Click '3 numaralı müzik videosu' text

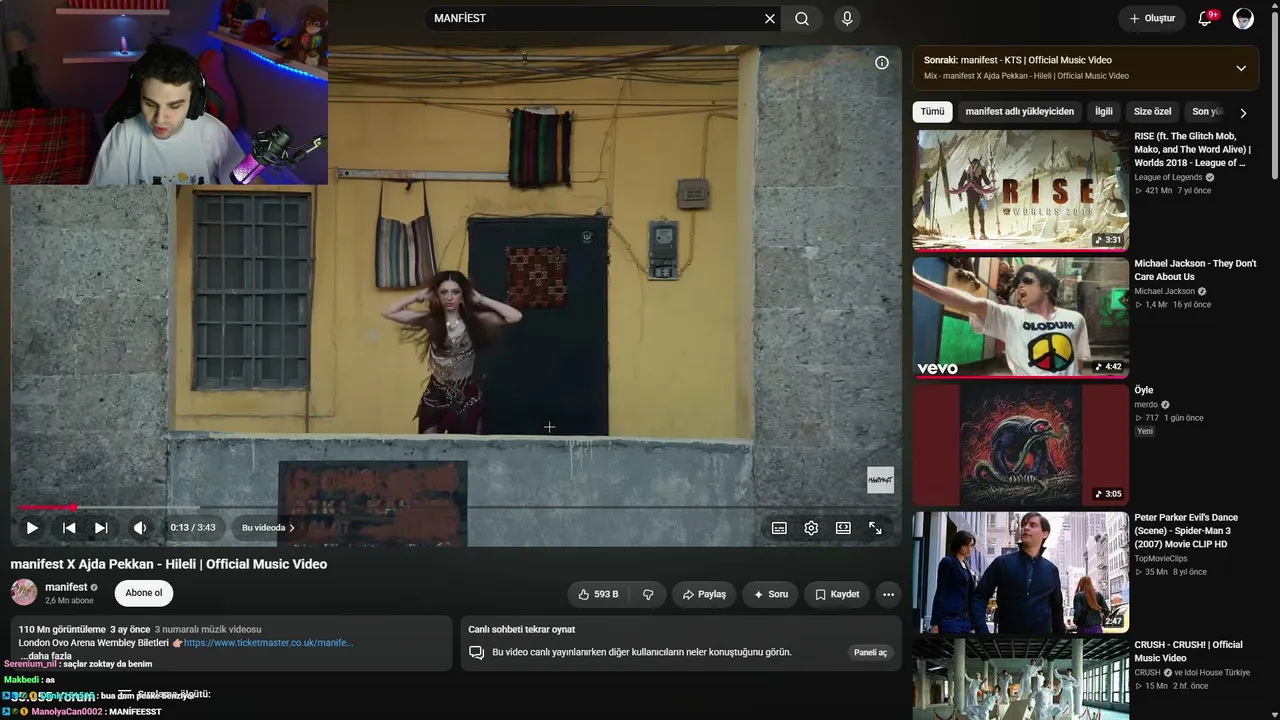(x=208, y=630)
